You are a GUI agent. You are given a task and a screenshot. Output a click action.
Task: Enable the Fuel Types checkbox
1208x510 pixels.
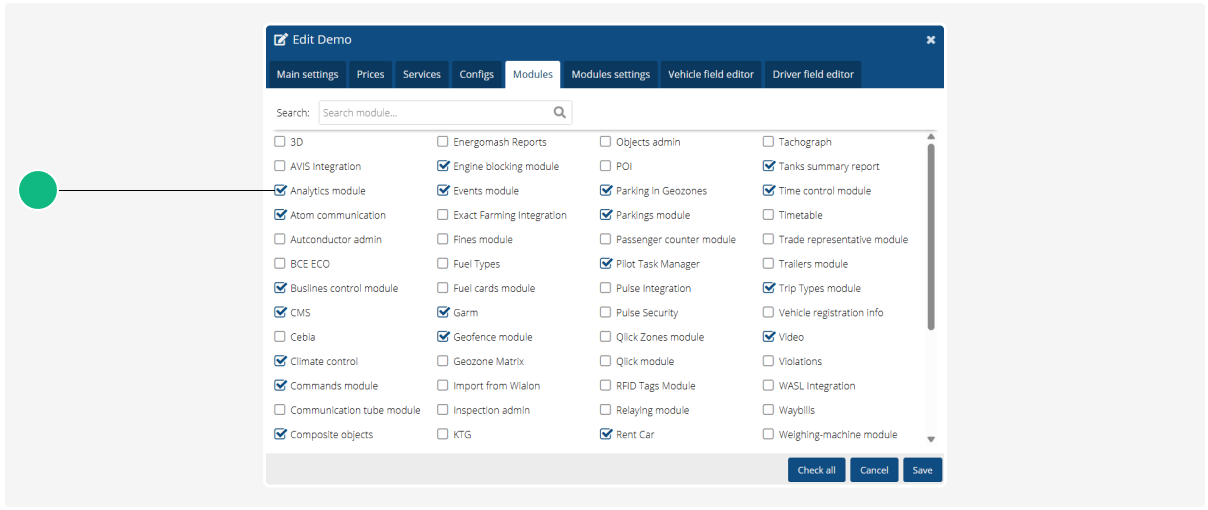coord(443,264)
